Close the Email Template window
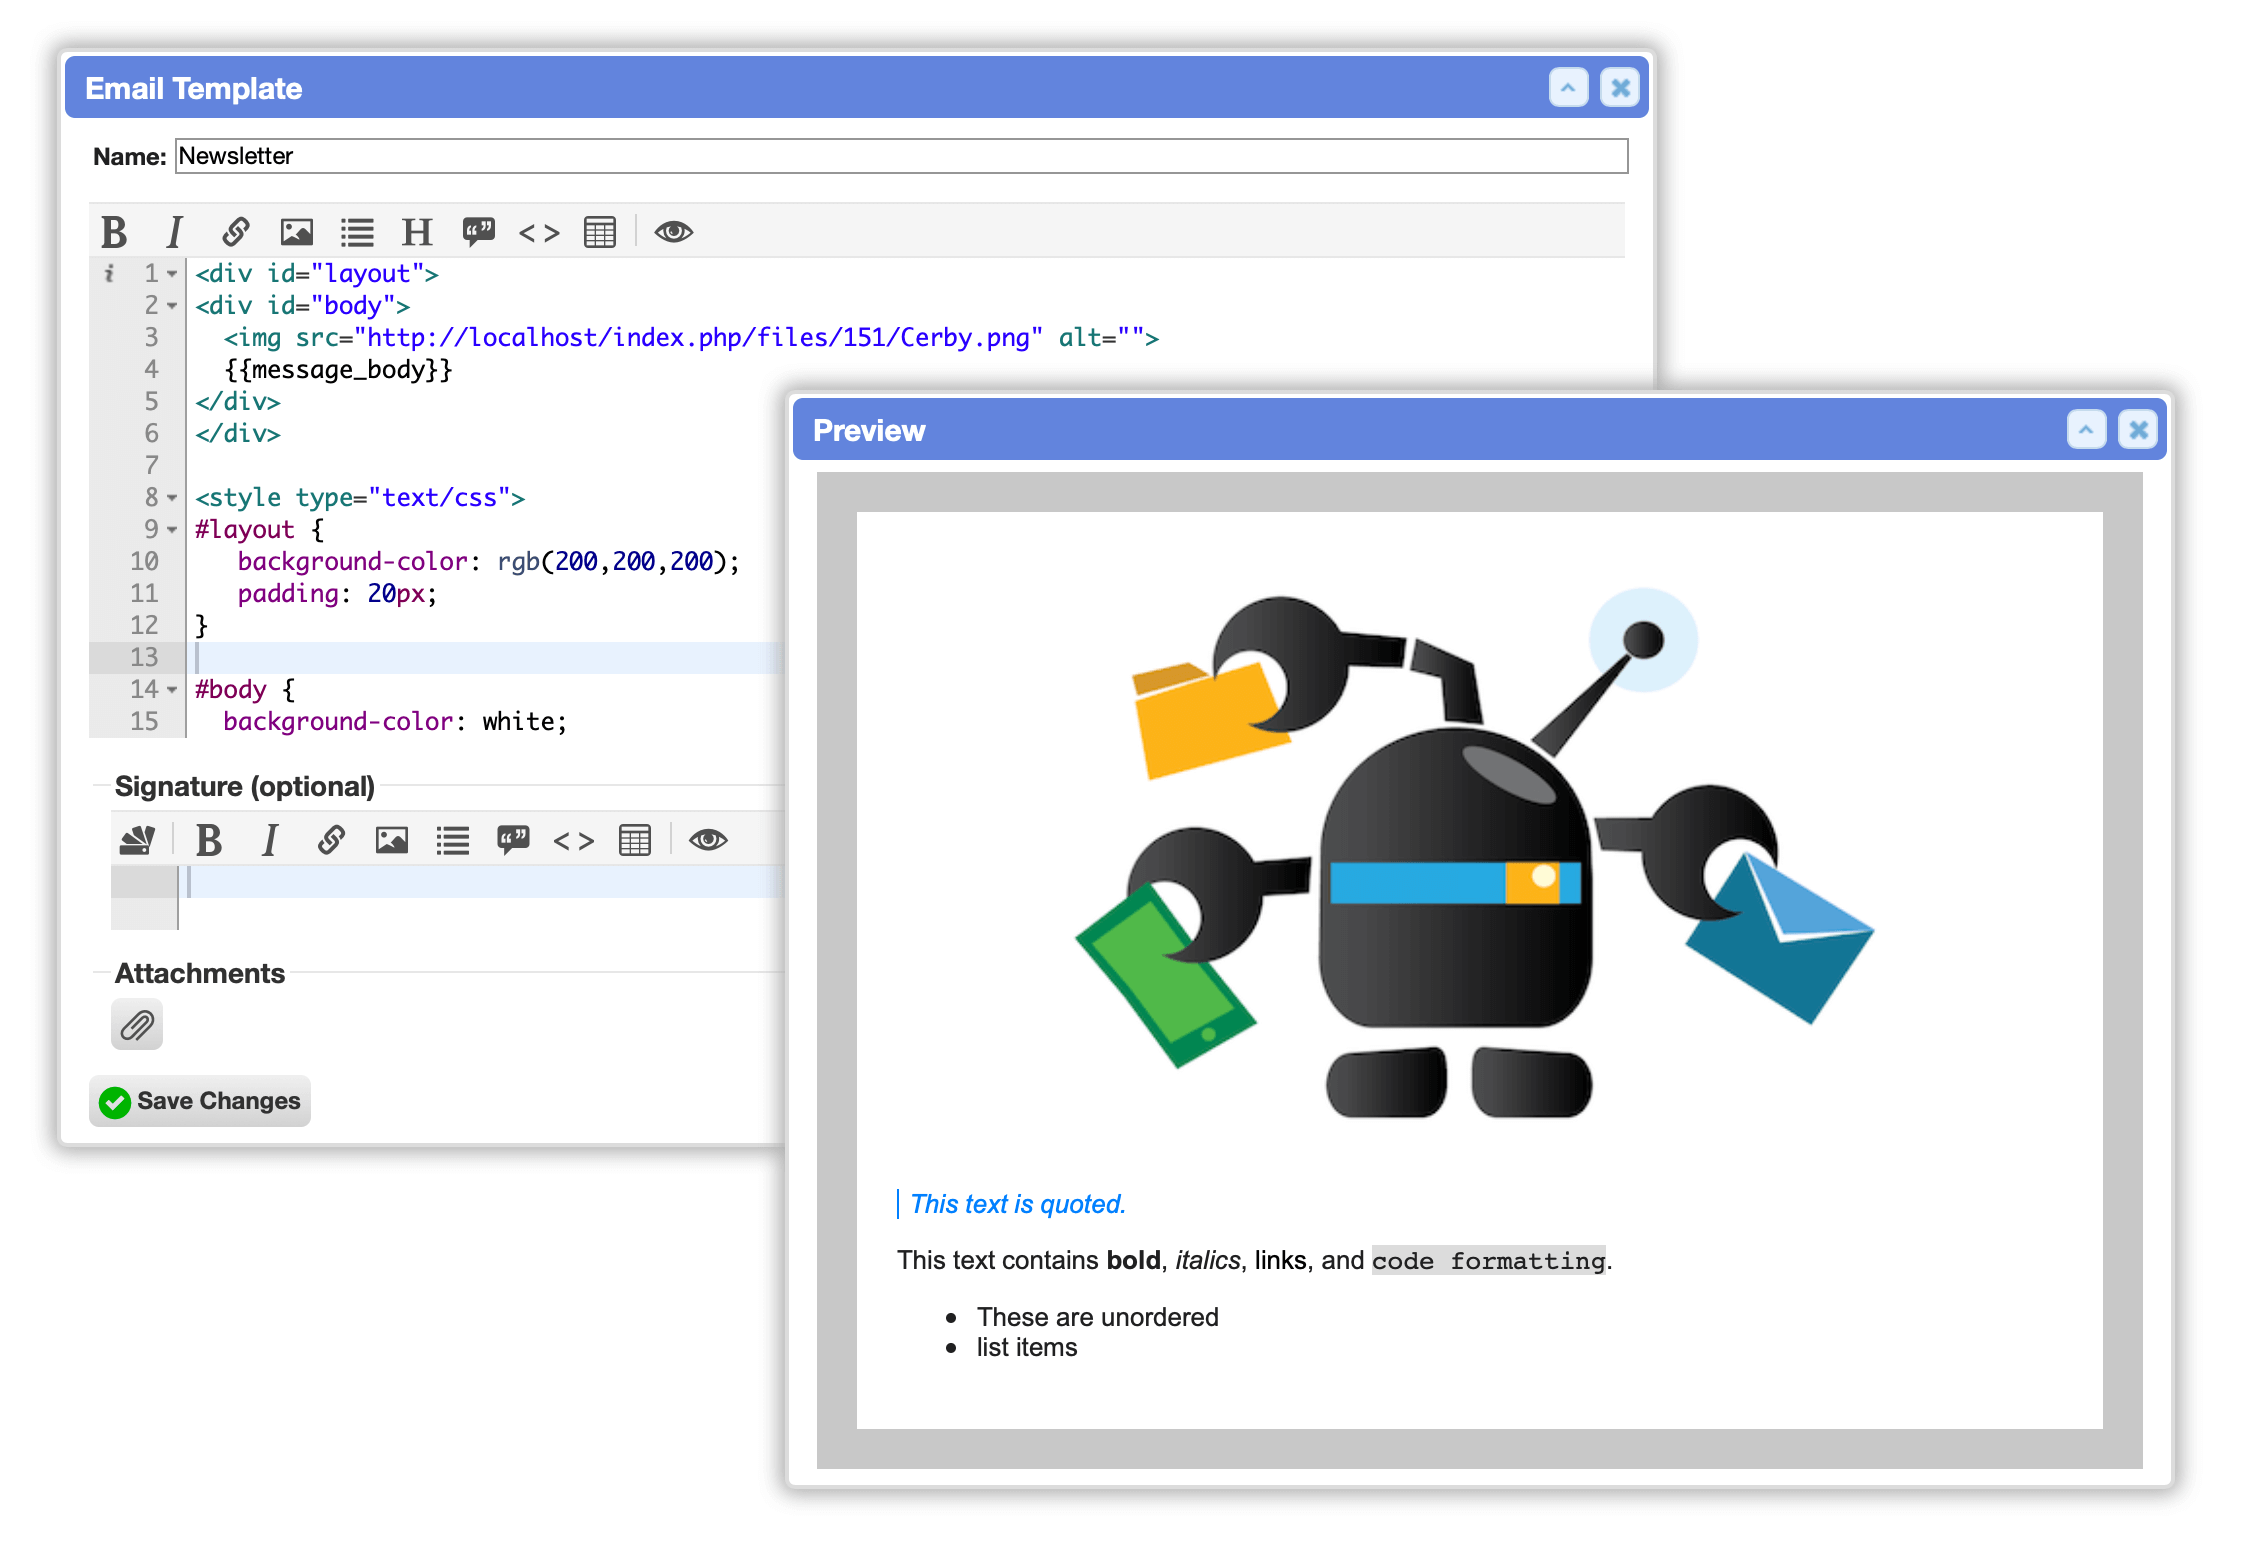 (x=1620, y=88)
